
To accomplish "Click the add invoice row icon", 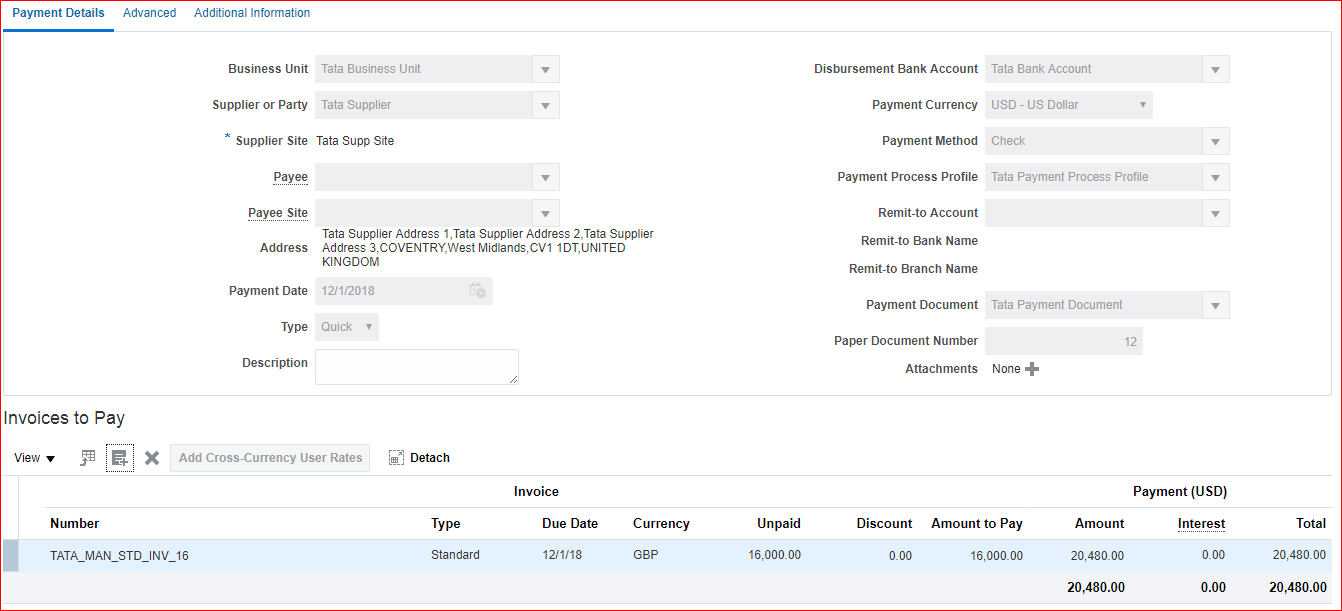I will 120,458.
